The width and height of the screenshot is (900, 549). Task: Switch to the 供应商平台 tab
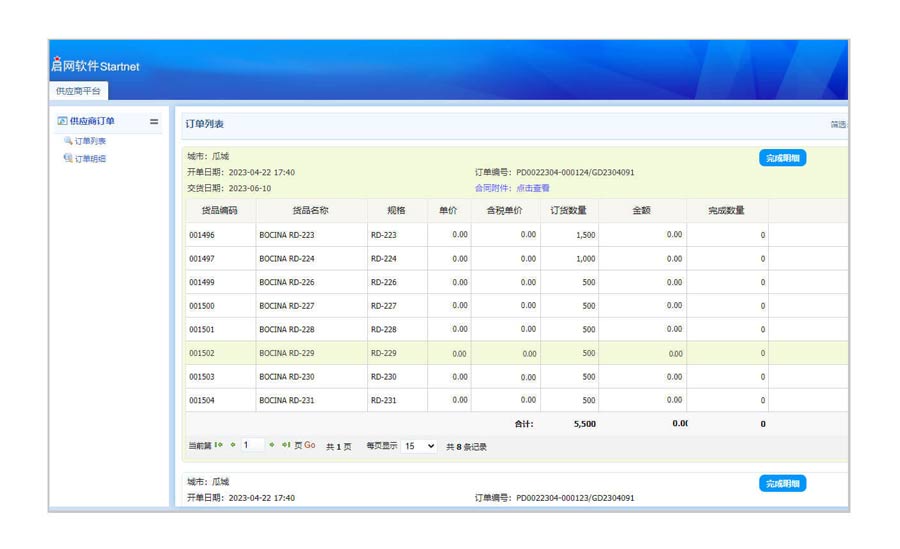[x=78, y=91]
